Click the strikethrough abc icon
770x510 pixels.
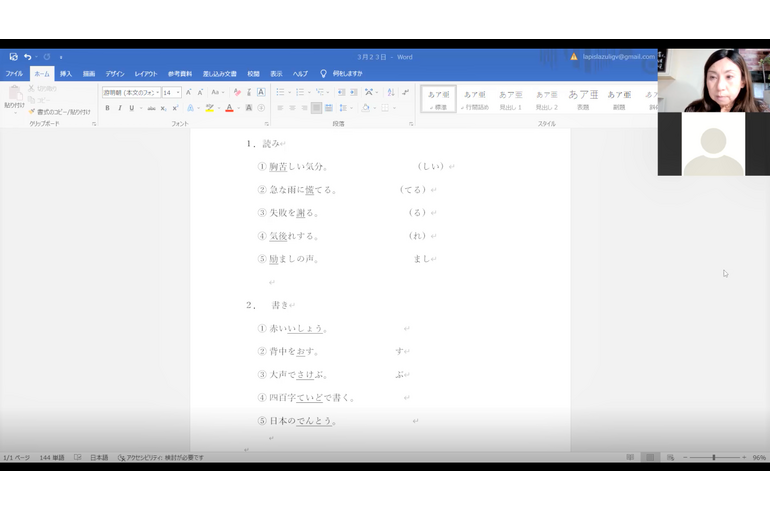point(151,108)
